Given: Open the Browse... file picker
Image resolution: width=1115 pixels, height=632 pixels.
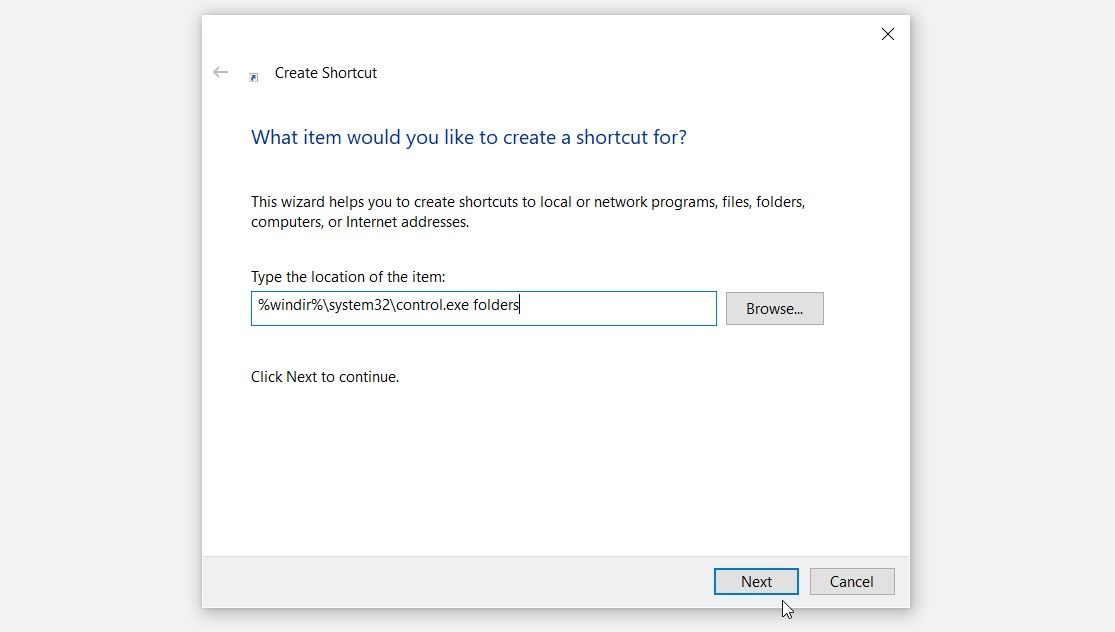Looking at the screenshot, I should (x=774, y=309).
